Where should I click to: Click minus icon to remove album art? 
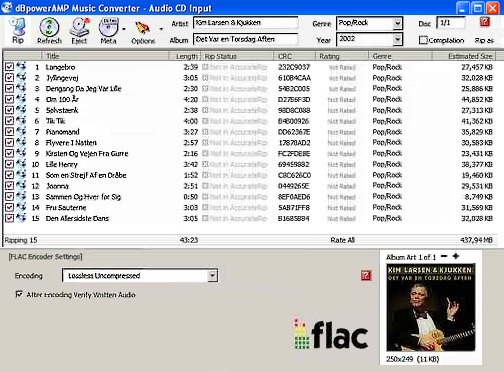444,256
